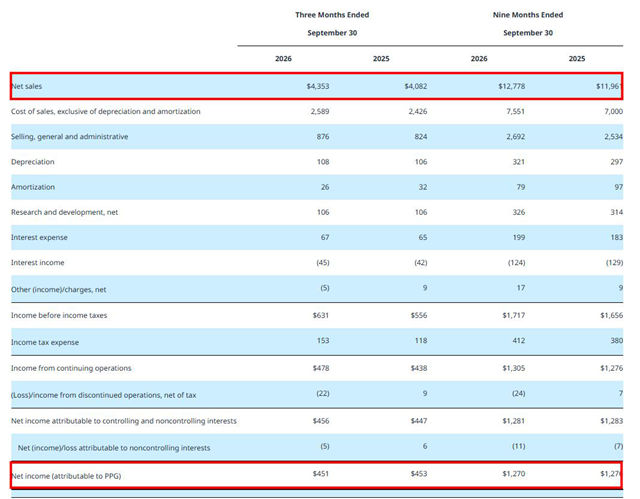Click the $1,305 continuing operations value
Viewport: 640px width, 499px height.
514,368
